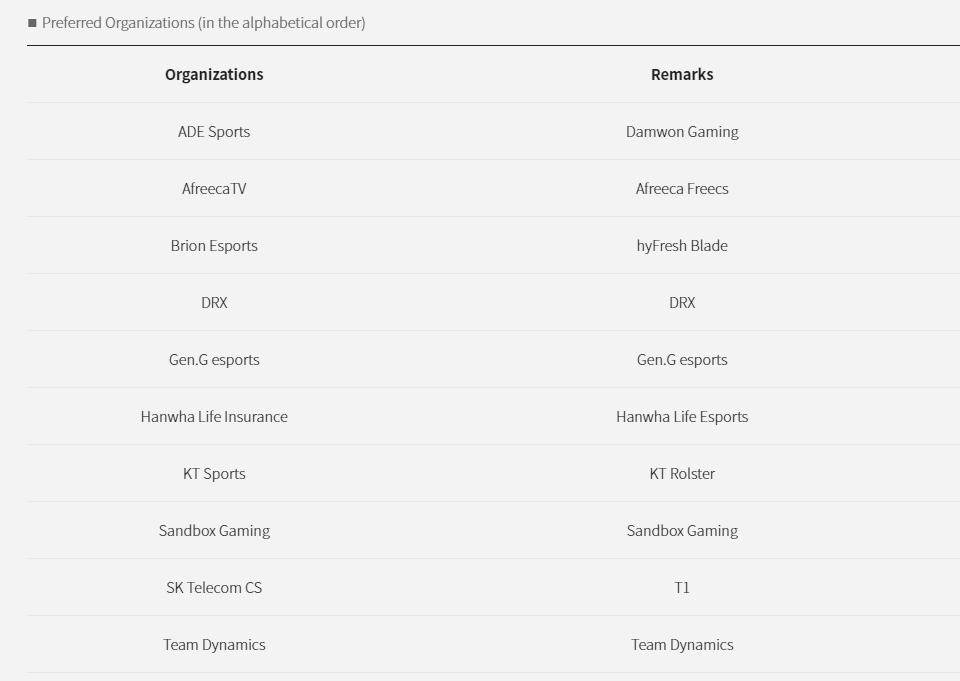Click the Remarks column header
Screen dimensions: 960x681
coord(682,74)
